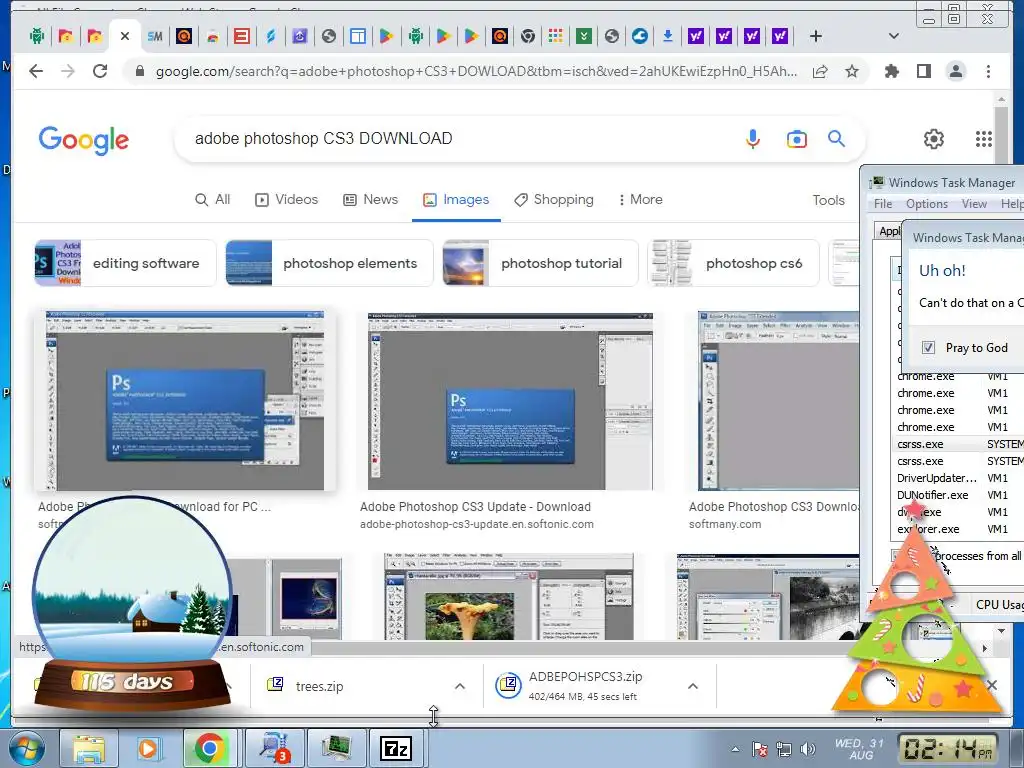Open Task Manager File menu
Viewport: 1024px width, 768px height.
pyautogui.click(x=883, y=204)
